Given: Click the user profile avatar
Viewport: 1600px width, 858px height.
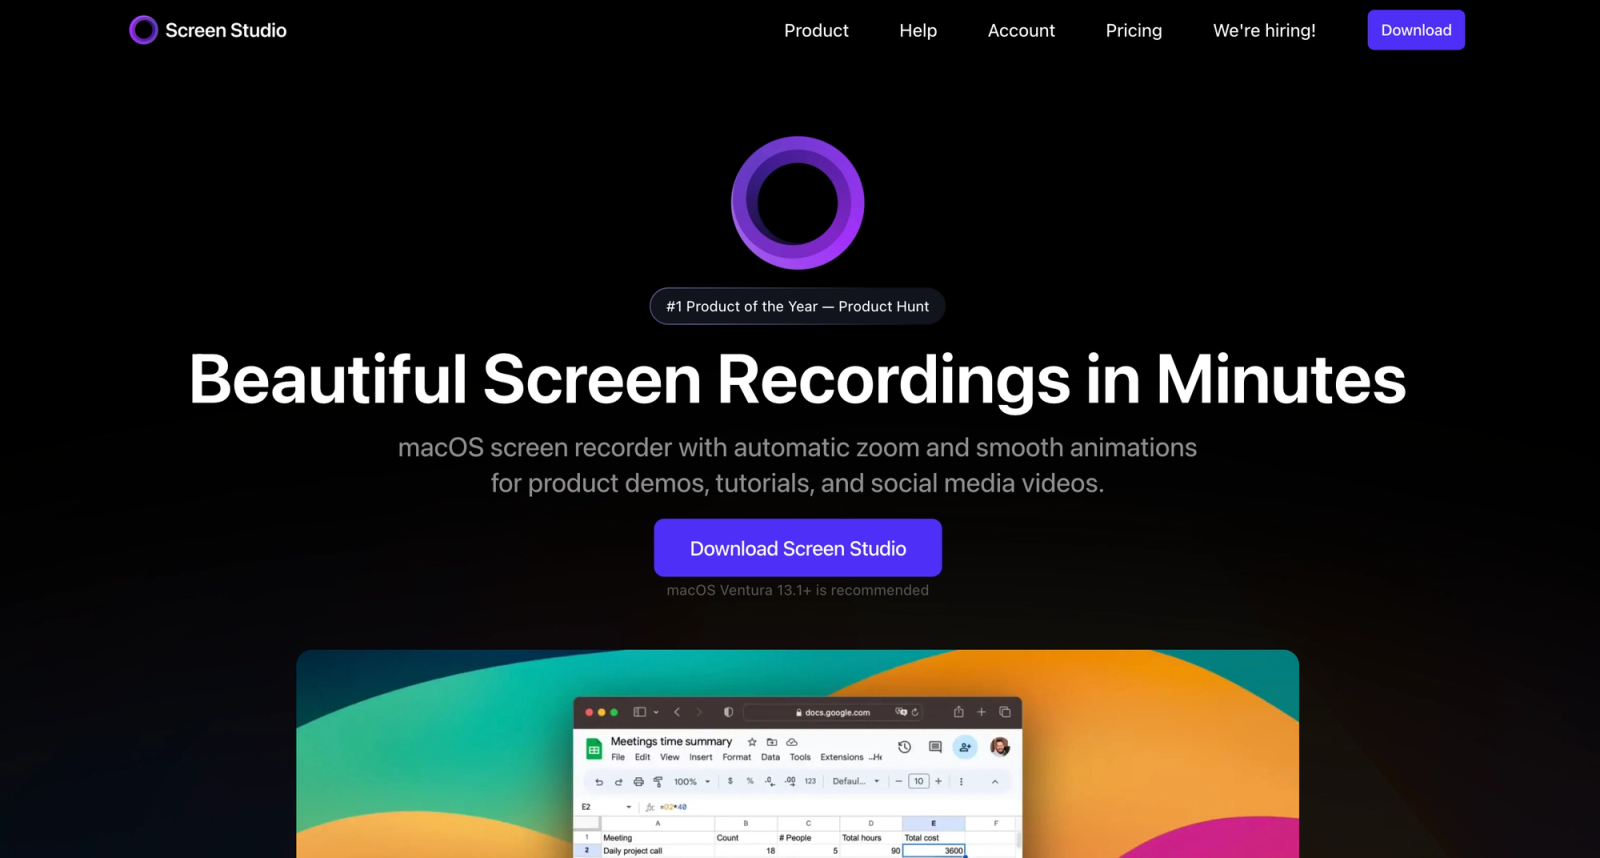Looking at the screenshot, I should click(x=1000, y=747).
